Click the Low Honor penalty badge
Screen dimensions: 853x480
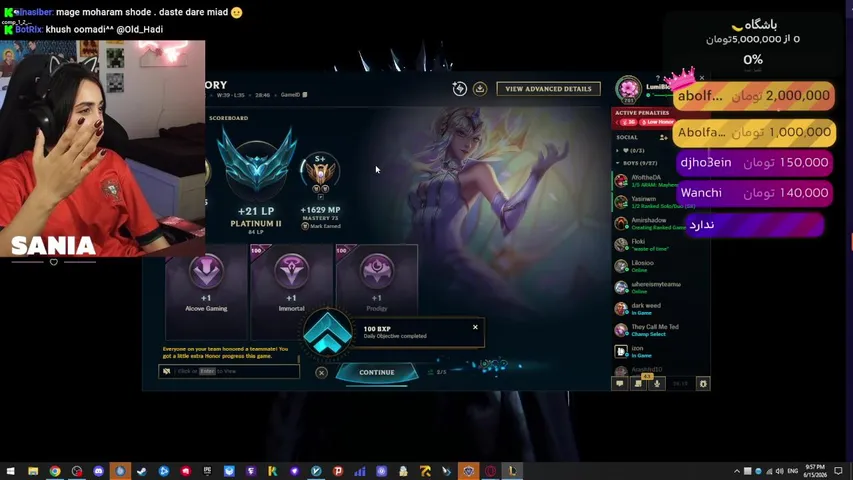pos(657,122)
